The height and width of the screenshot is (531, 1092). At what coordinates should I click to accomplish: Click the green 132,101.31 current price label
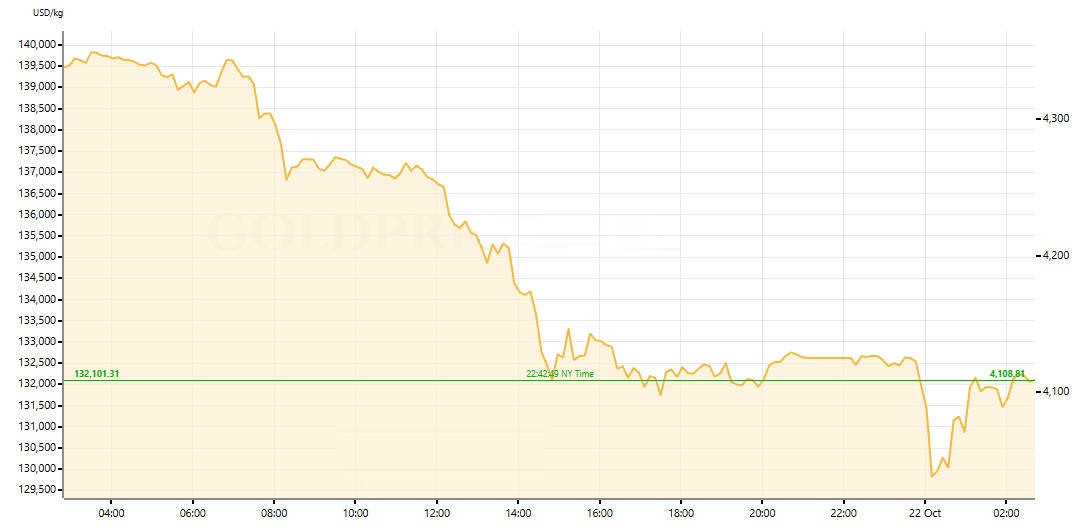[x=97, y=374]
